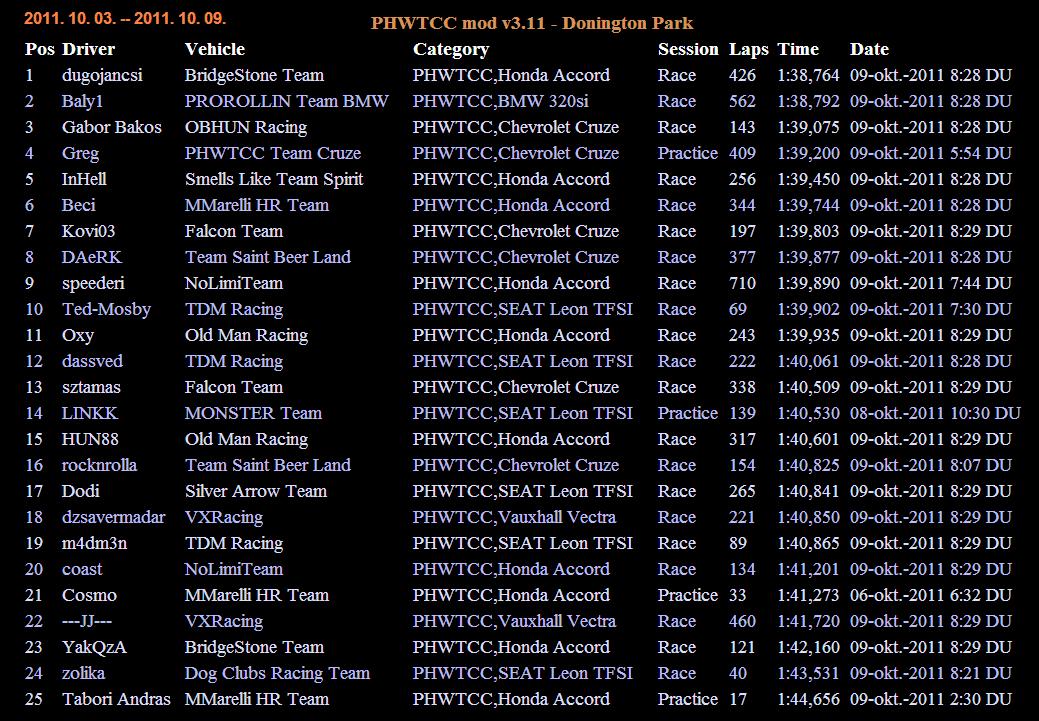Viewport: 1039px width, 721px height.
Task: Select driver name dassved
Action: click(92, 361)
